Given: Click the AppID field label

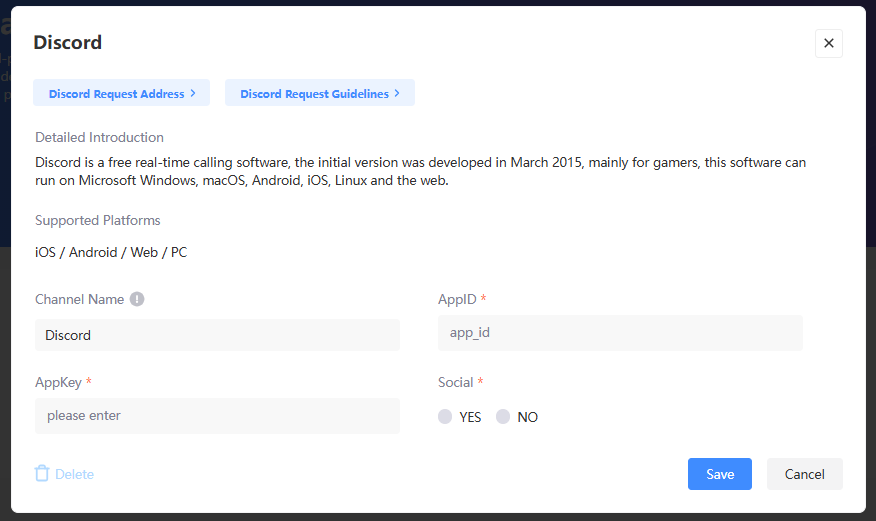Looking at the screenshot, I should [x=456, y=299].
